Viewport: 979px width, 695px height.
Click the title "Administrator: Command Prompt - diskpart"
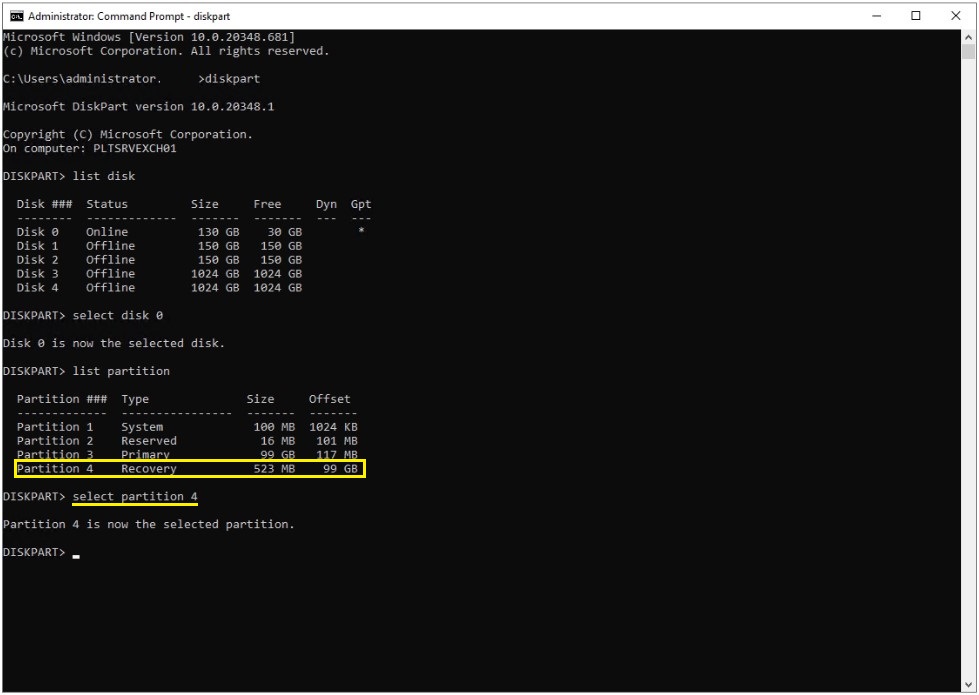(129, 16)
